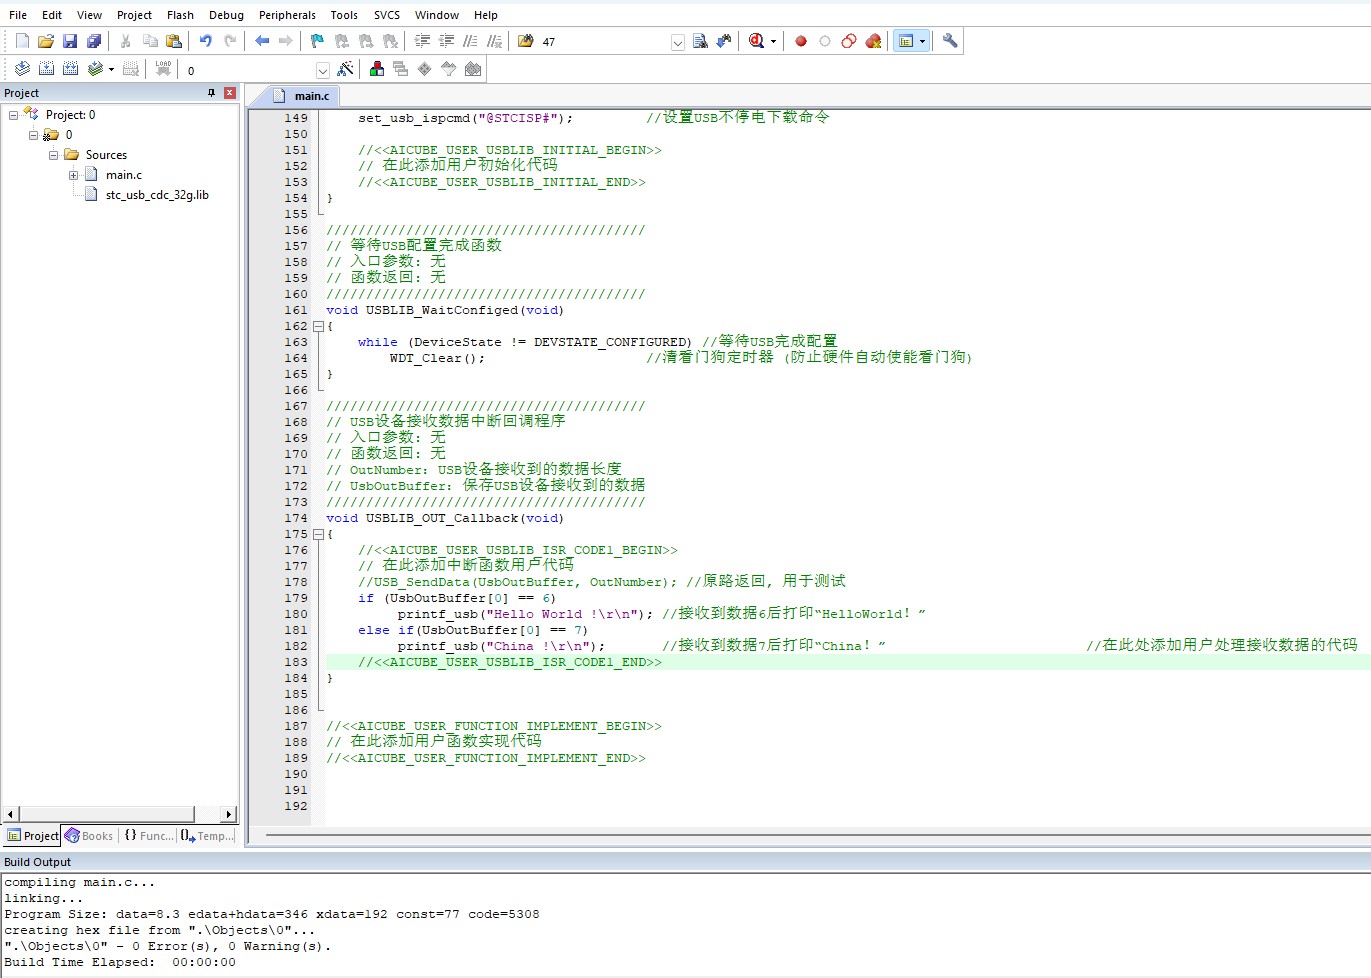Viewport: 1371px width, 978px height.
Task: Open the Flash menu
Action: tap(180, 15)
